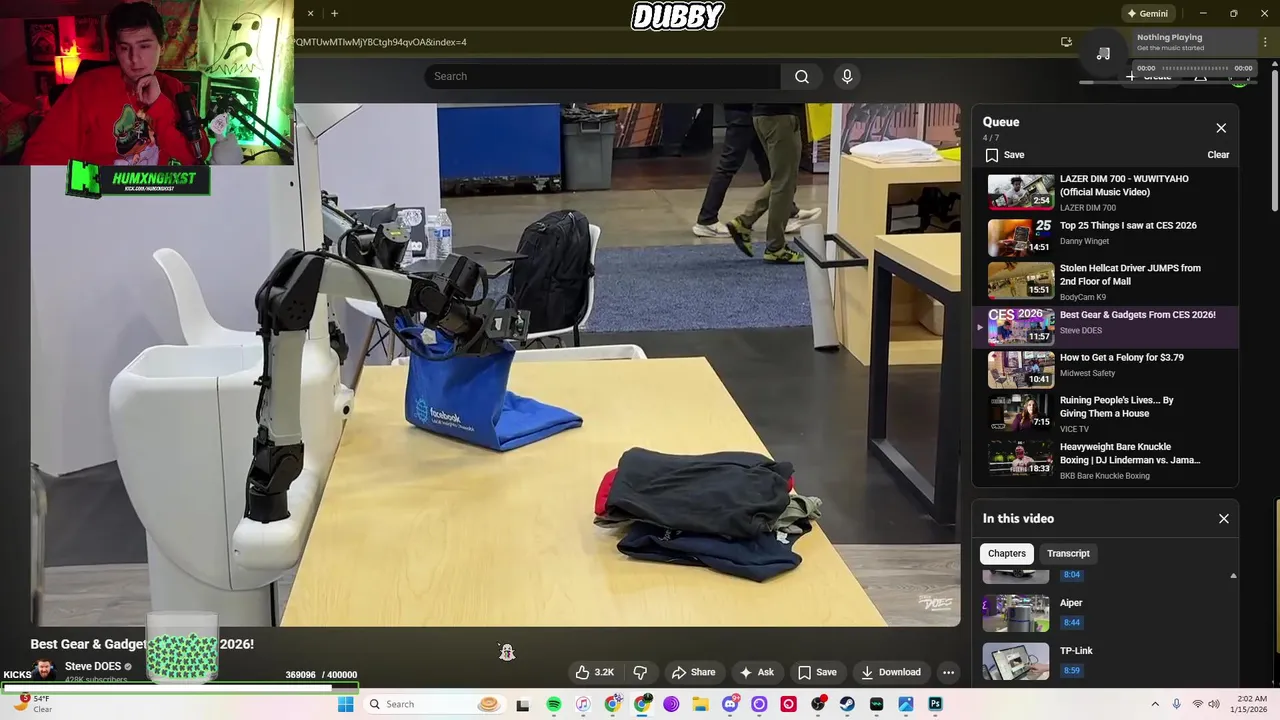Switch to the Transcript tab

tap(1068, 553)
